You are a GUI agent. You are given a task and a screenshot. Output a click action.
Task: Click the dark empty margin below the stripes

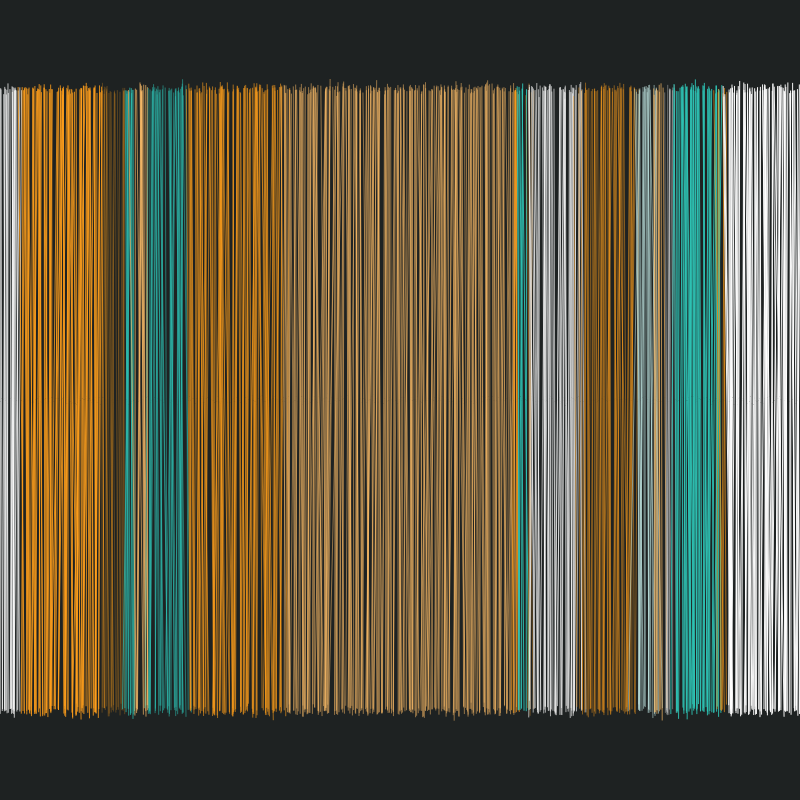point(400,760)
